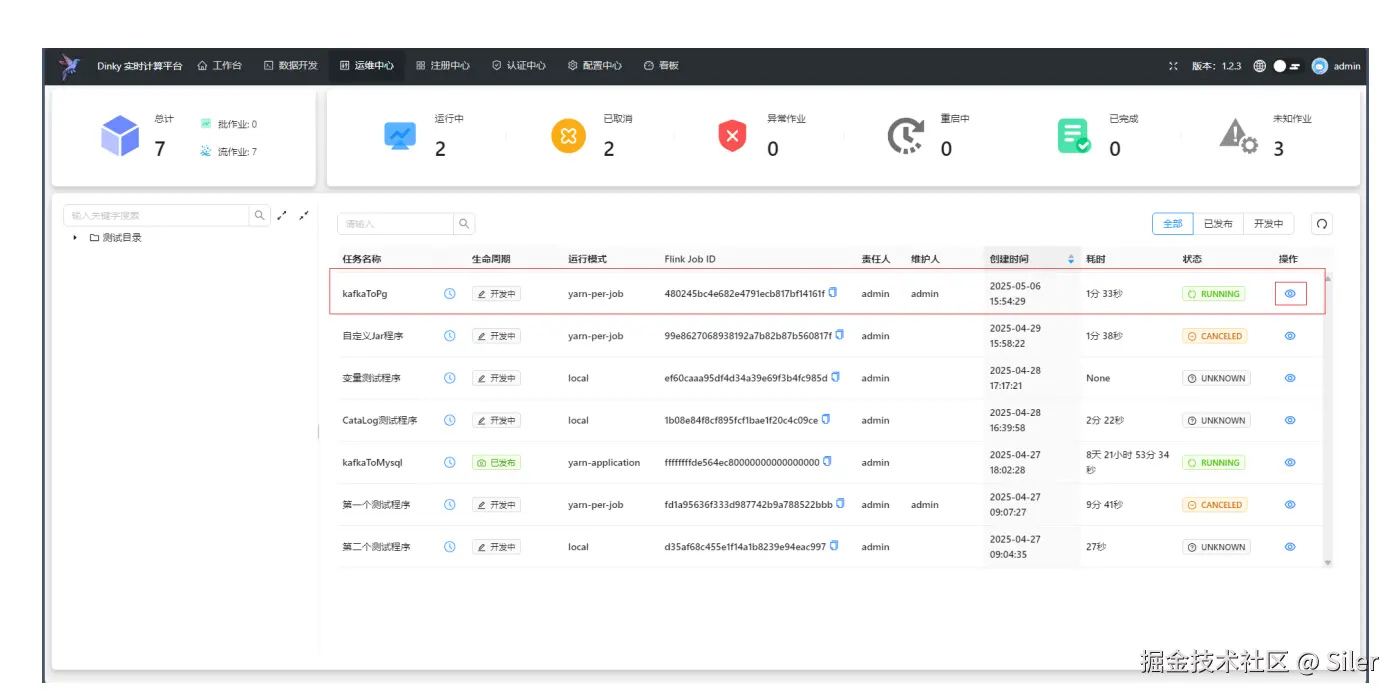Copy Flink Job ID of 自定义Jar程序
The height and width of the screenshot is (696, 1399).
(x=840, y=335)
